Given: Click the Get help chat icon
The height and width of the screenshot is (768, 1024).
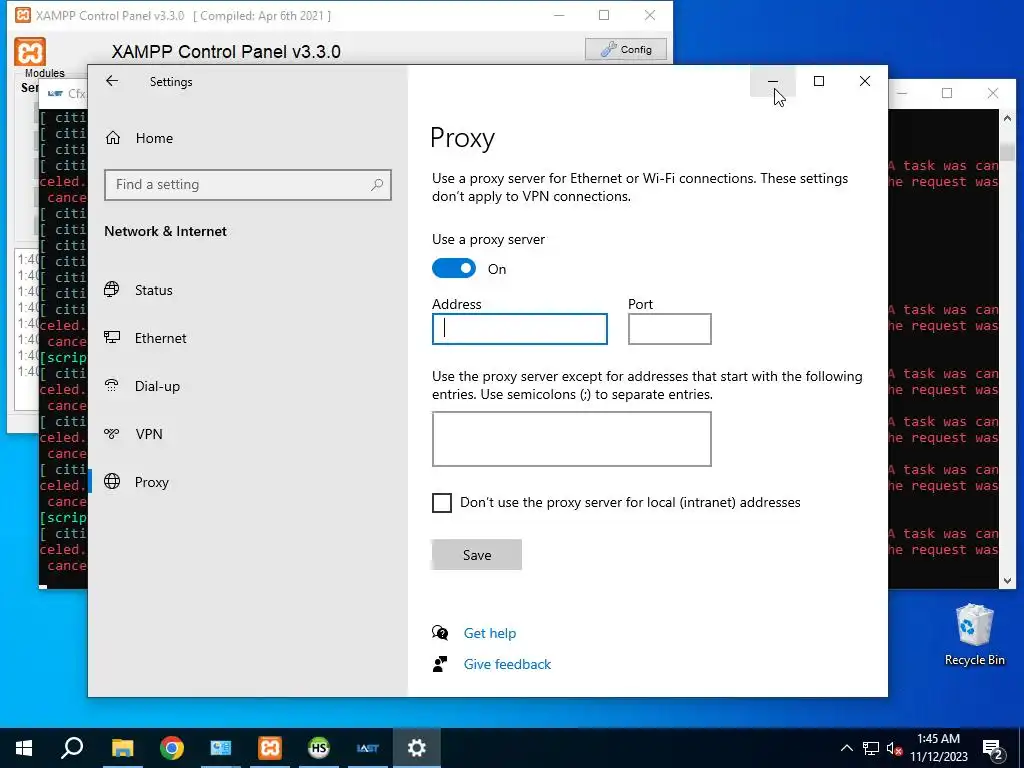Looking at the screenshot, I should [x=440, y=632].
